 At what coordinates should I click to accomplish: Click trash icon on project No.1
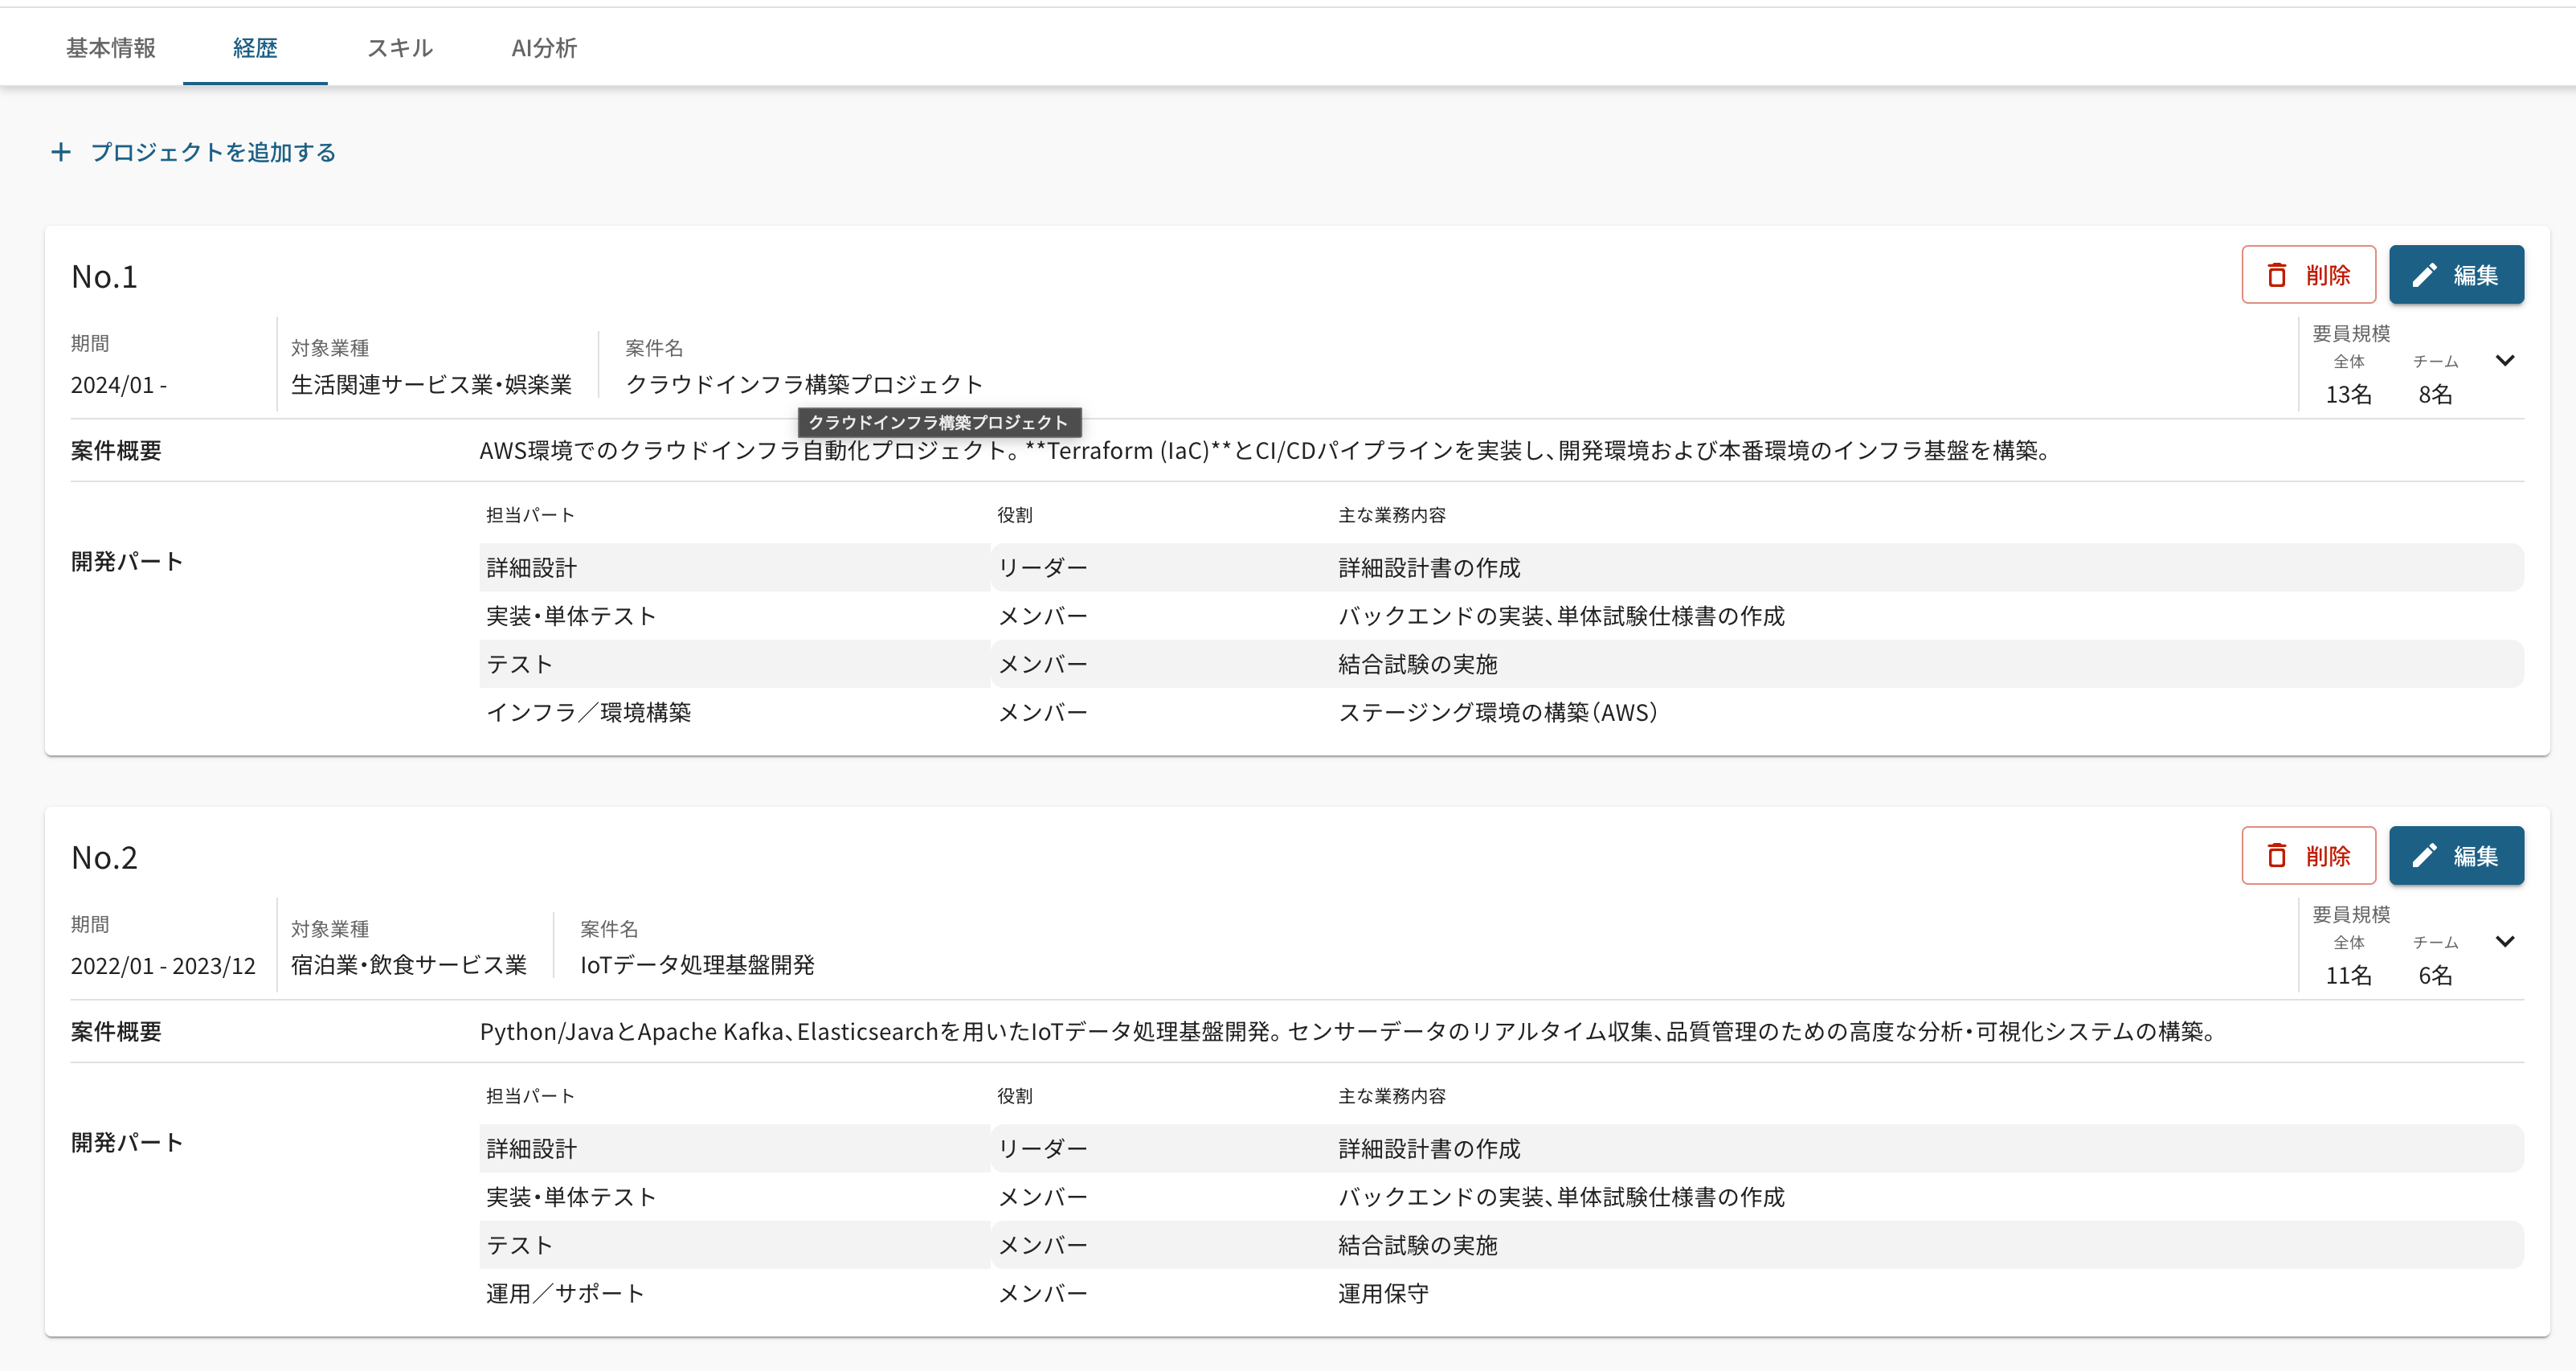2277,275
